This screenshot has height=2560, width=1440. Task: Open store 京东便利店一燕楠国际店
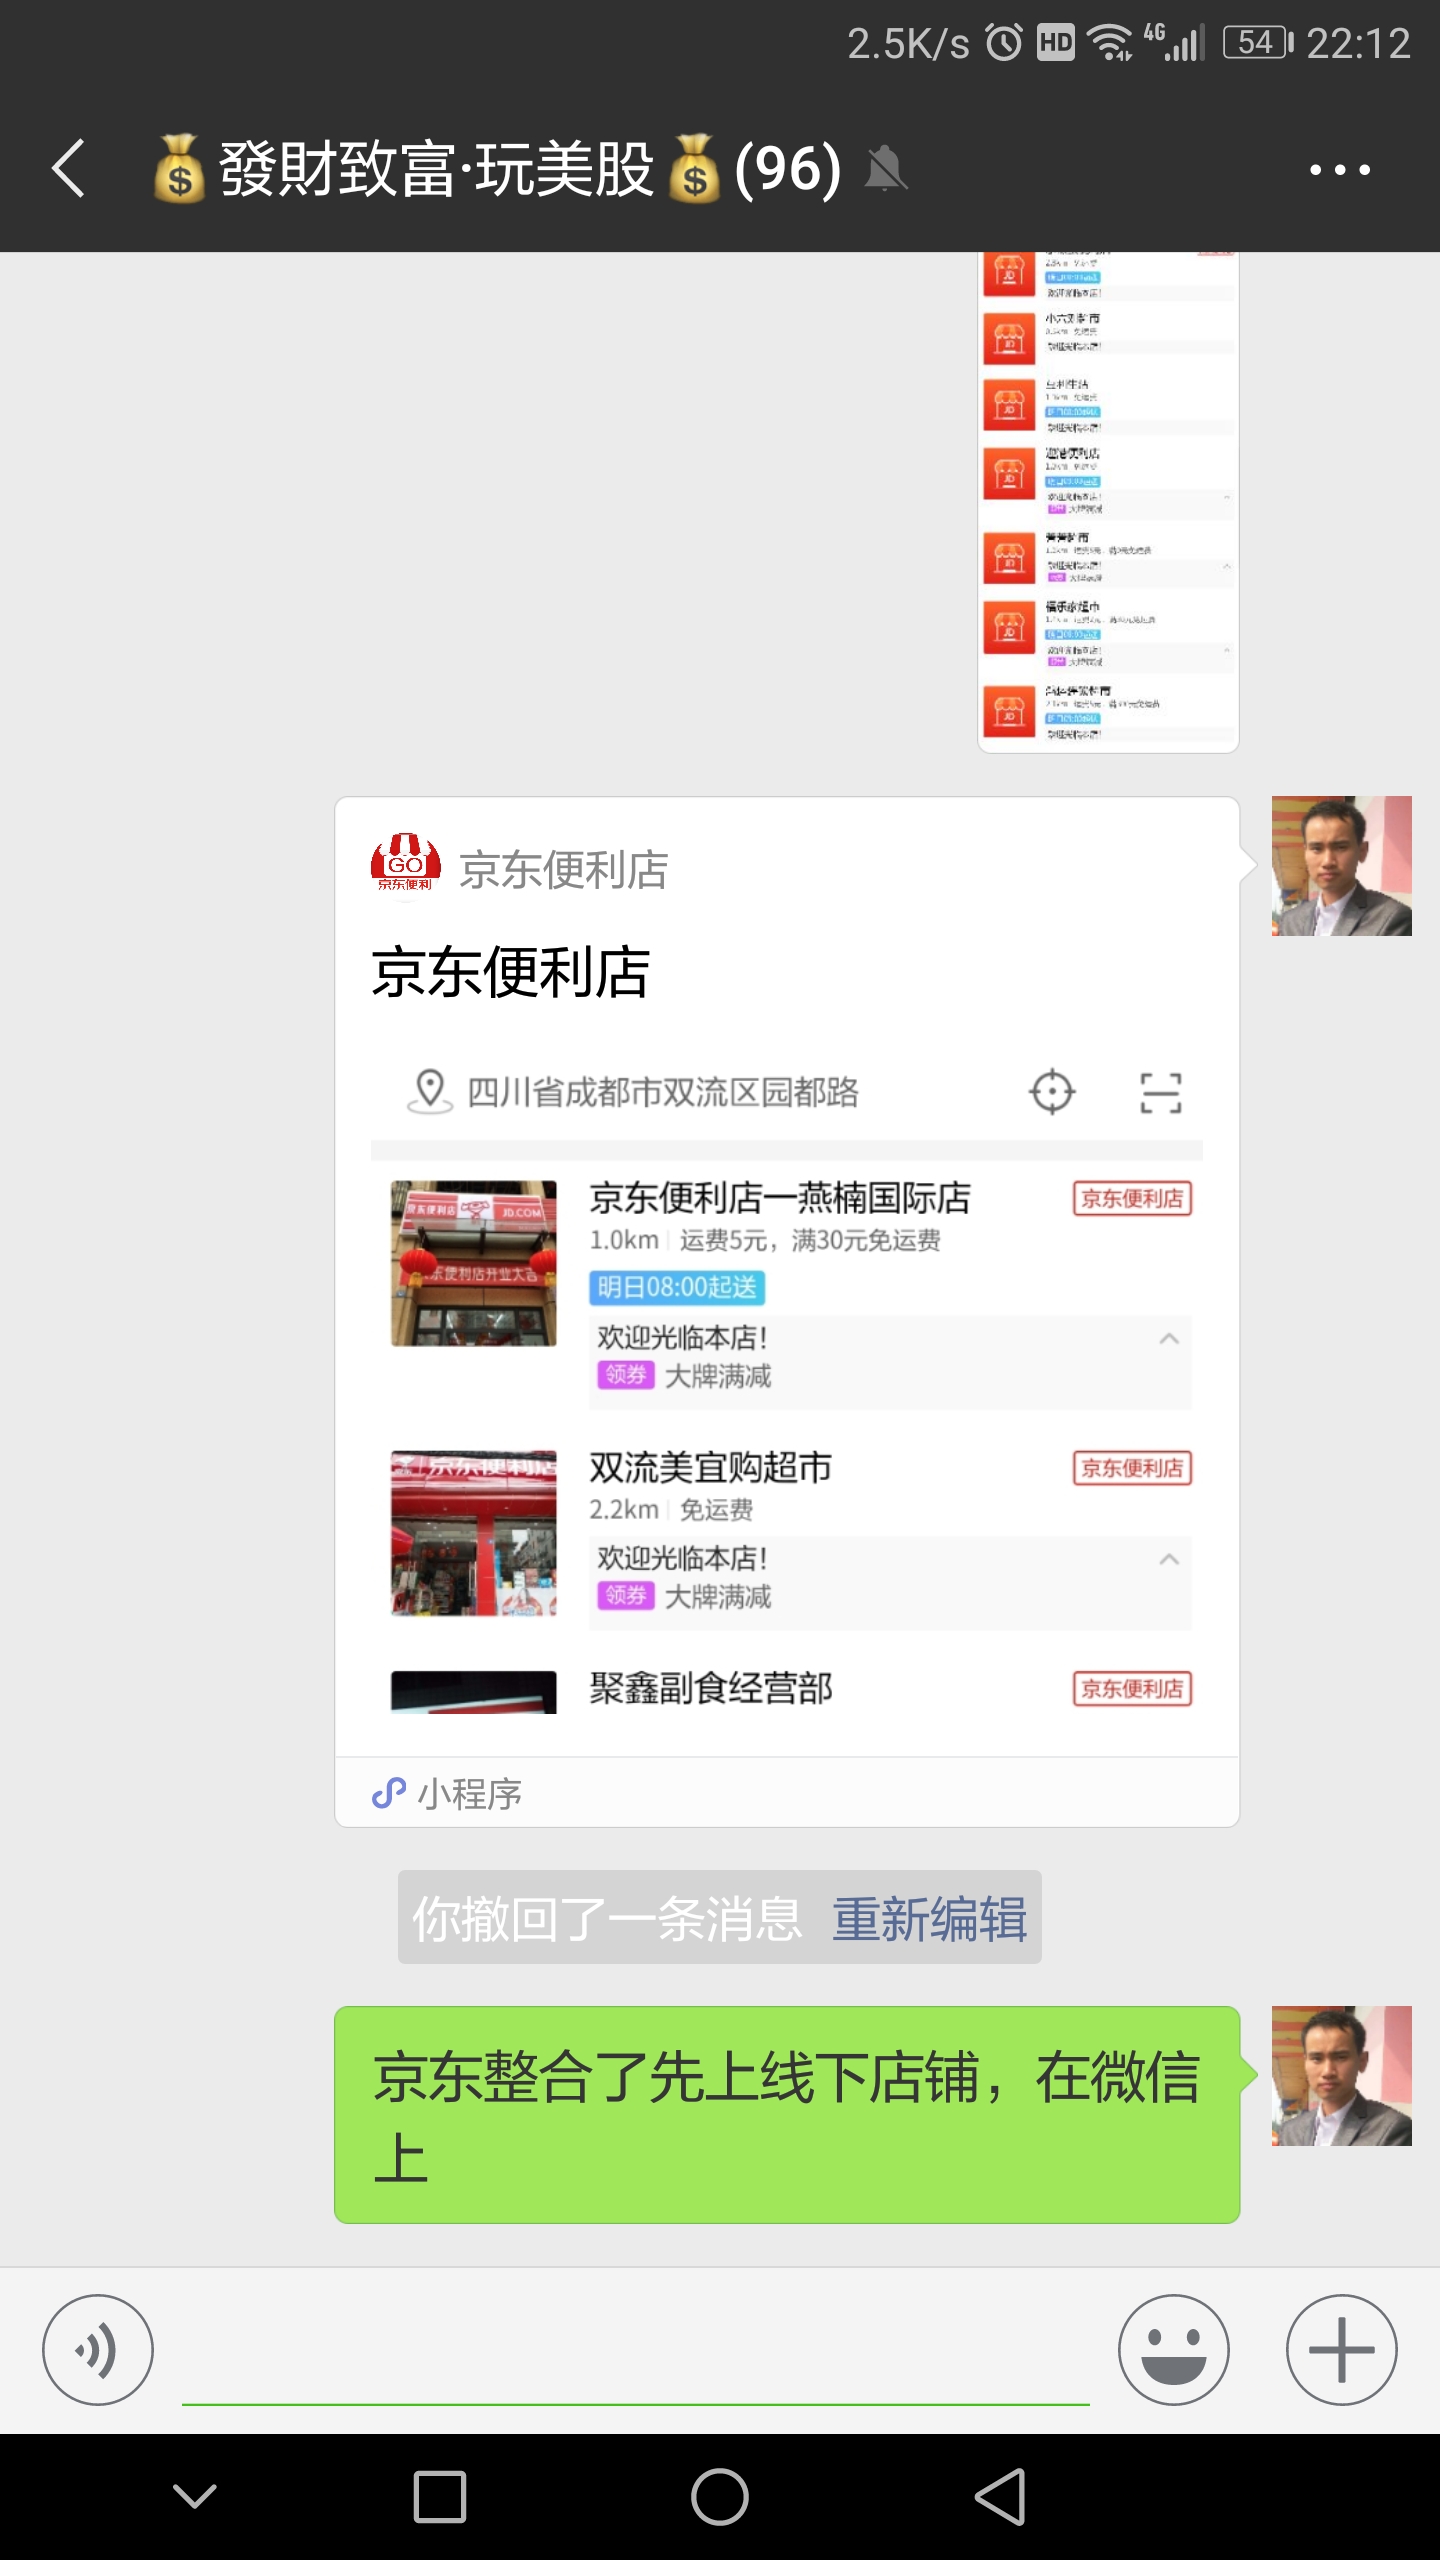tap(780, 1198)
